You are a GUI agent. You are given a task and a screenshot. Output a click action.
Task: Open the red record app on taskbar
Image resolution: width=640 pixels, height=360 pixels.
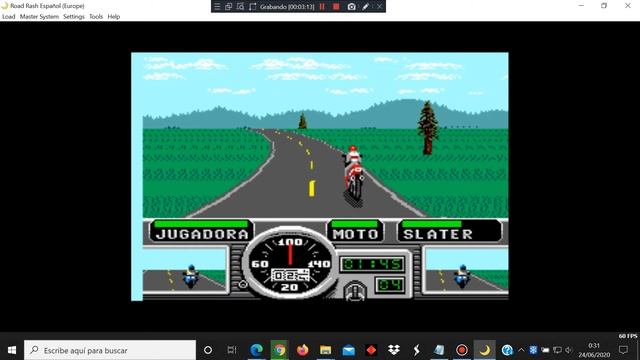click(x=462, y=350)
